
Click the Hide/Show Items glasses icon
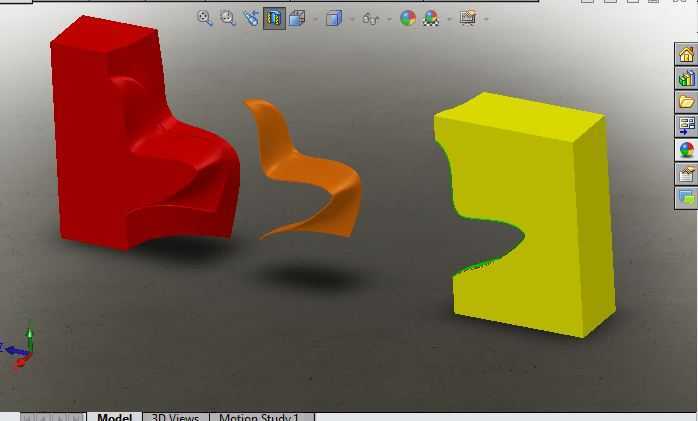click(370, 19)
